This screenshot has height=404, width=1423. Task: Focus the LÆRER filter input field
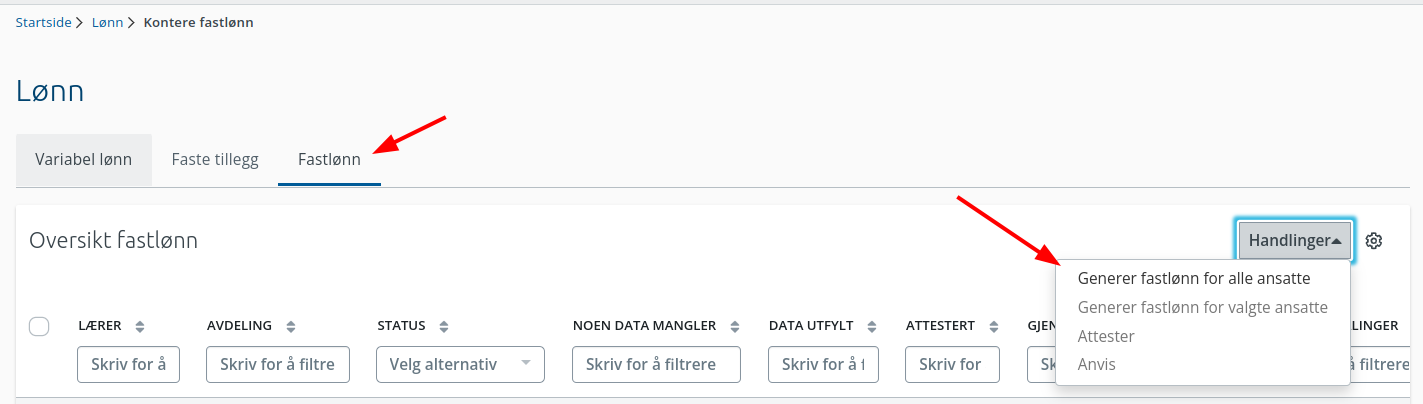pyautogui.click(x=128, y=364)
